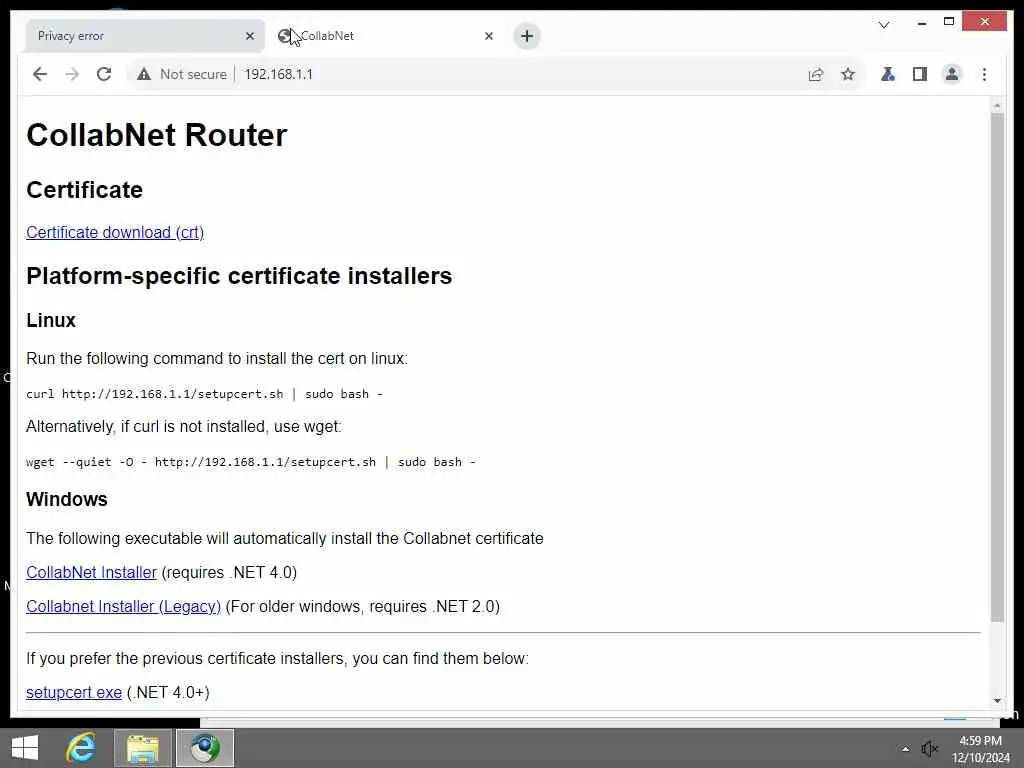Click the wget --quiet command text

pos(251,462)
